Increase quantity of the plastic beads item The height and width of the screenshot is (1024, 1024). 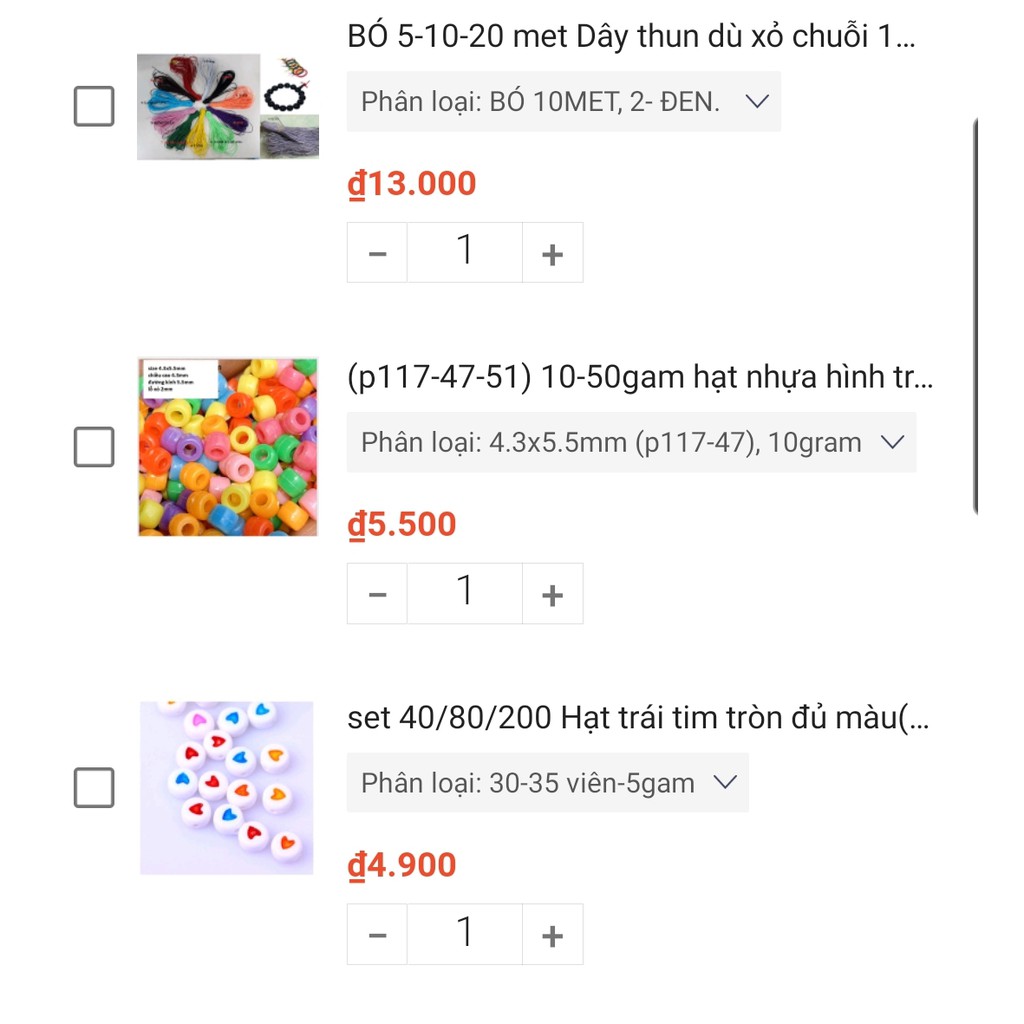click(x=552, y=592)
